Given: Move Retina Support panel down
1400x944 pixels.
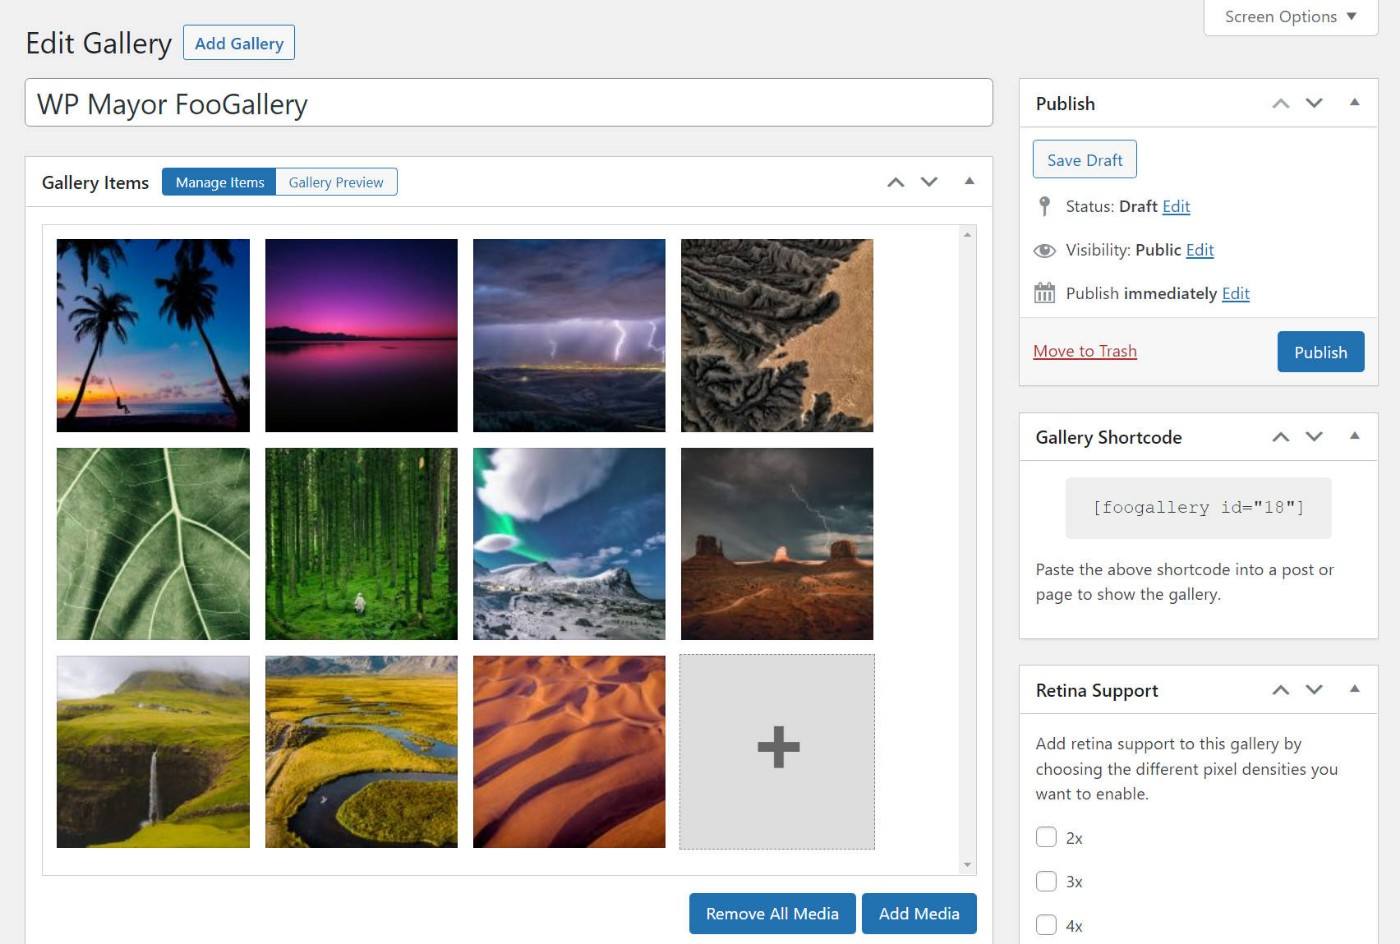Looking at the screenshot, I should 1314,690.
